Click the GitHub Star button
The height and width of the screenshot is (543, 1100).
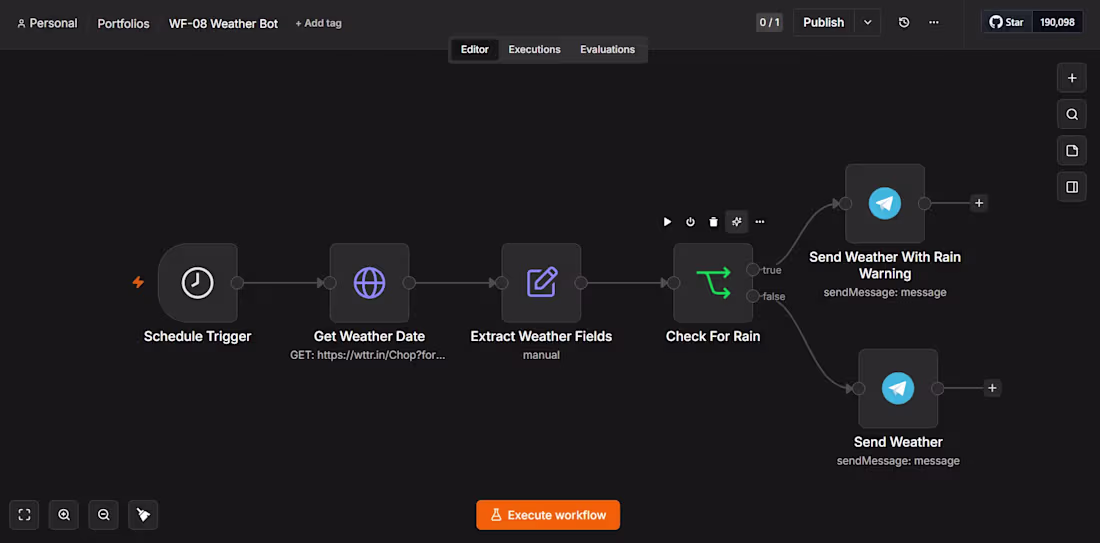coord(1007,22)
